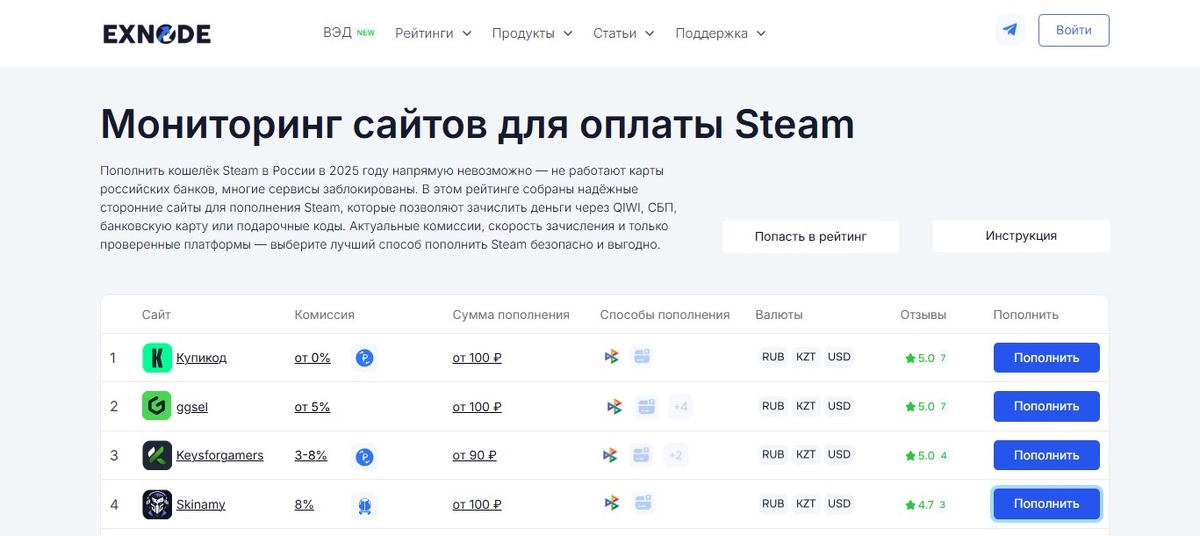Click the USD currency tag in Купикод row

tap(839, 357)
